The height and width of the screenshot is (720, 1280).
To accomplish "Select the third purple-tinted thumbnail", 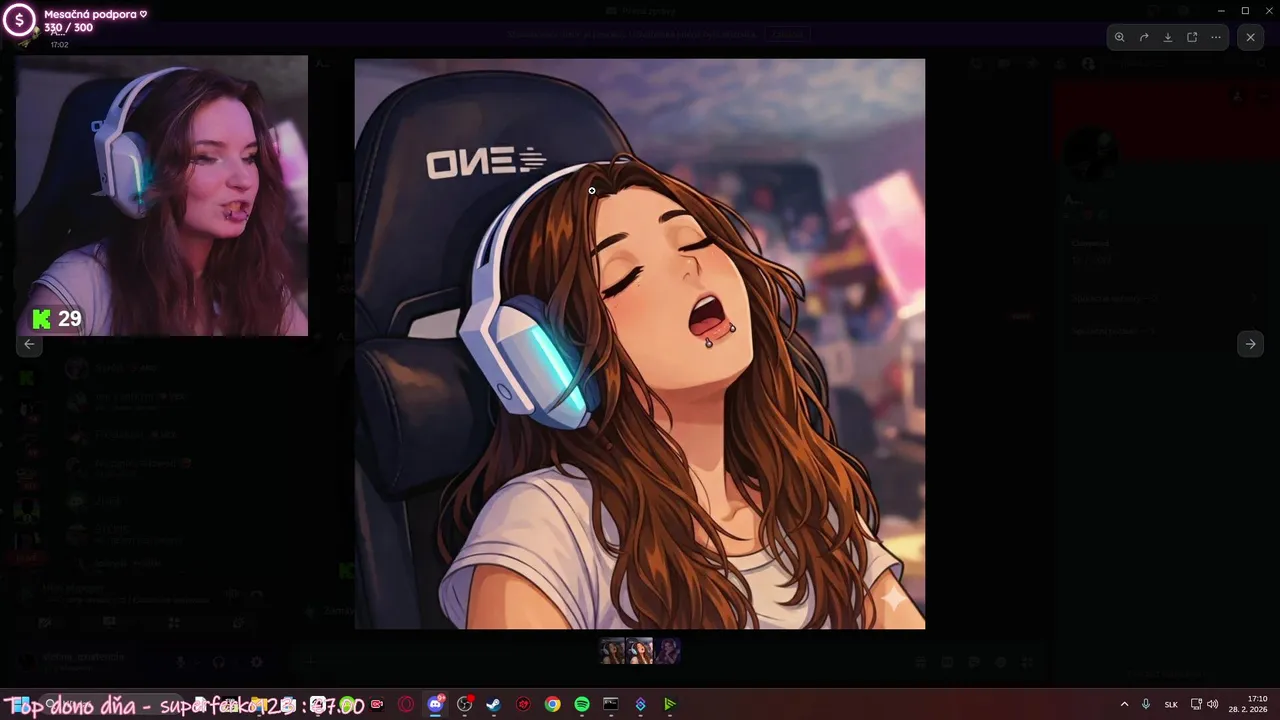I will coord(668,651).
